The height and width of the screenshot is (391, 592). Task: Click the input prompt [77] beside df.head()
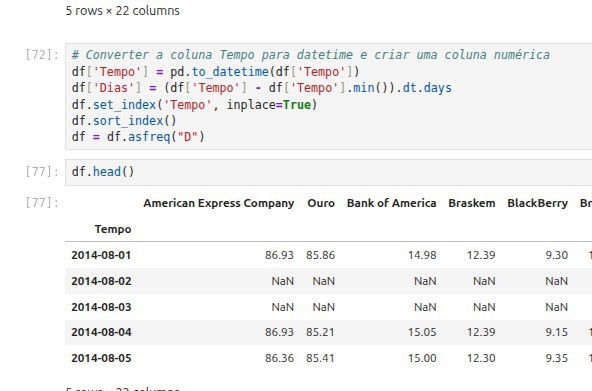pyautogui.click(x=42, y=172)
